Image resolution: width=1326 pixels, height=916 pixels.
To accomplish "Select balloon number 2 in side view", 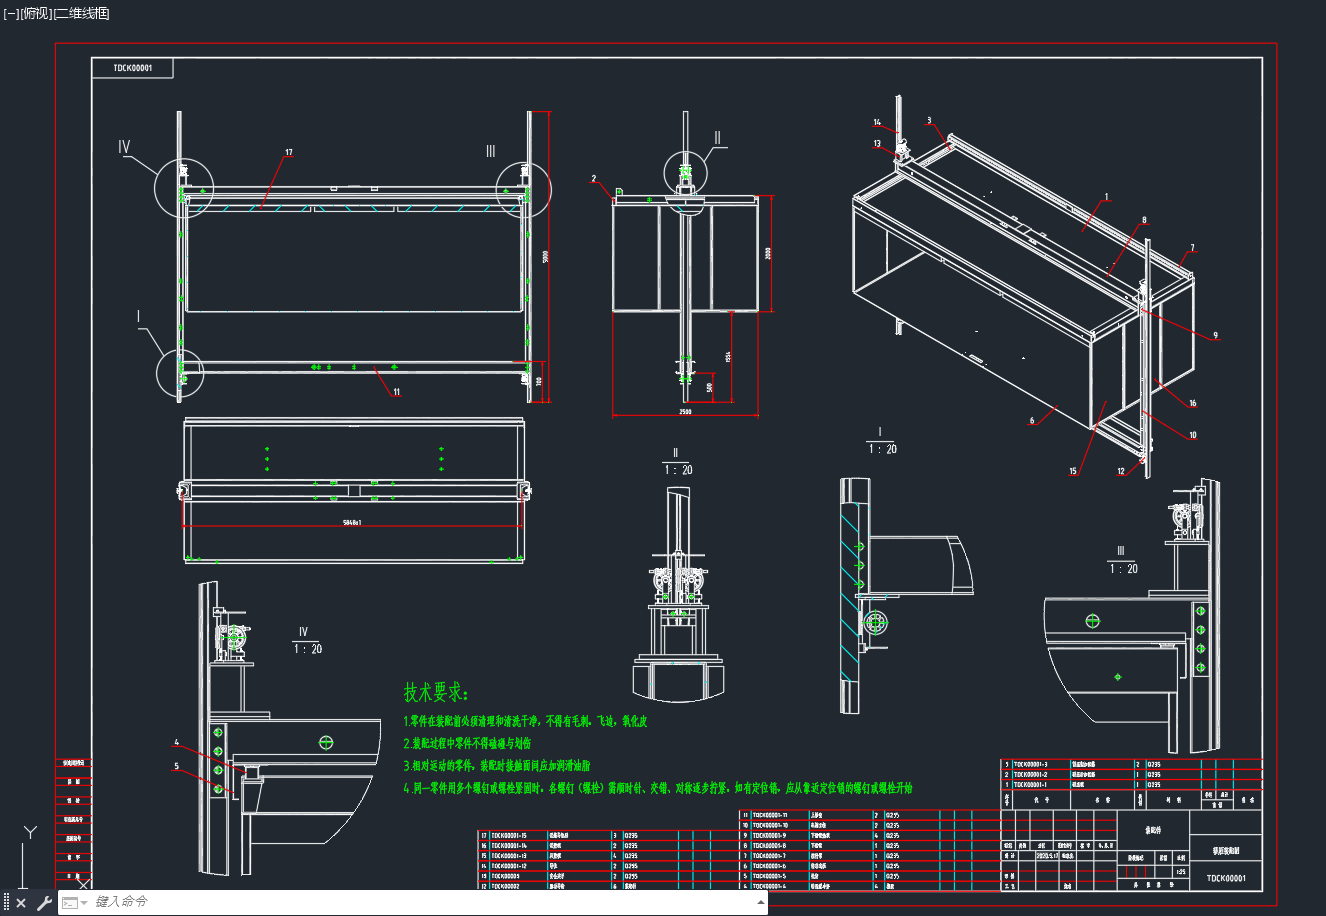I will pyautogui.click(x=593, y=180).
